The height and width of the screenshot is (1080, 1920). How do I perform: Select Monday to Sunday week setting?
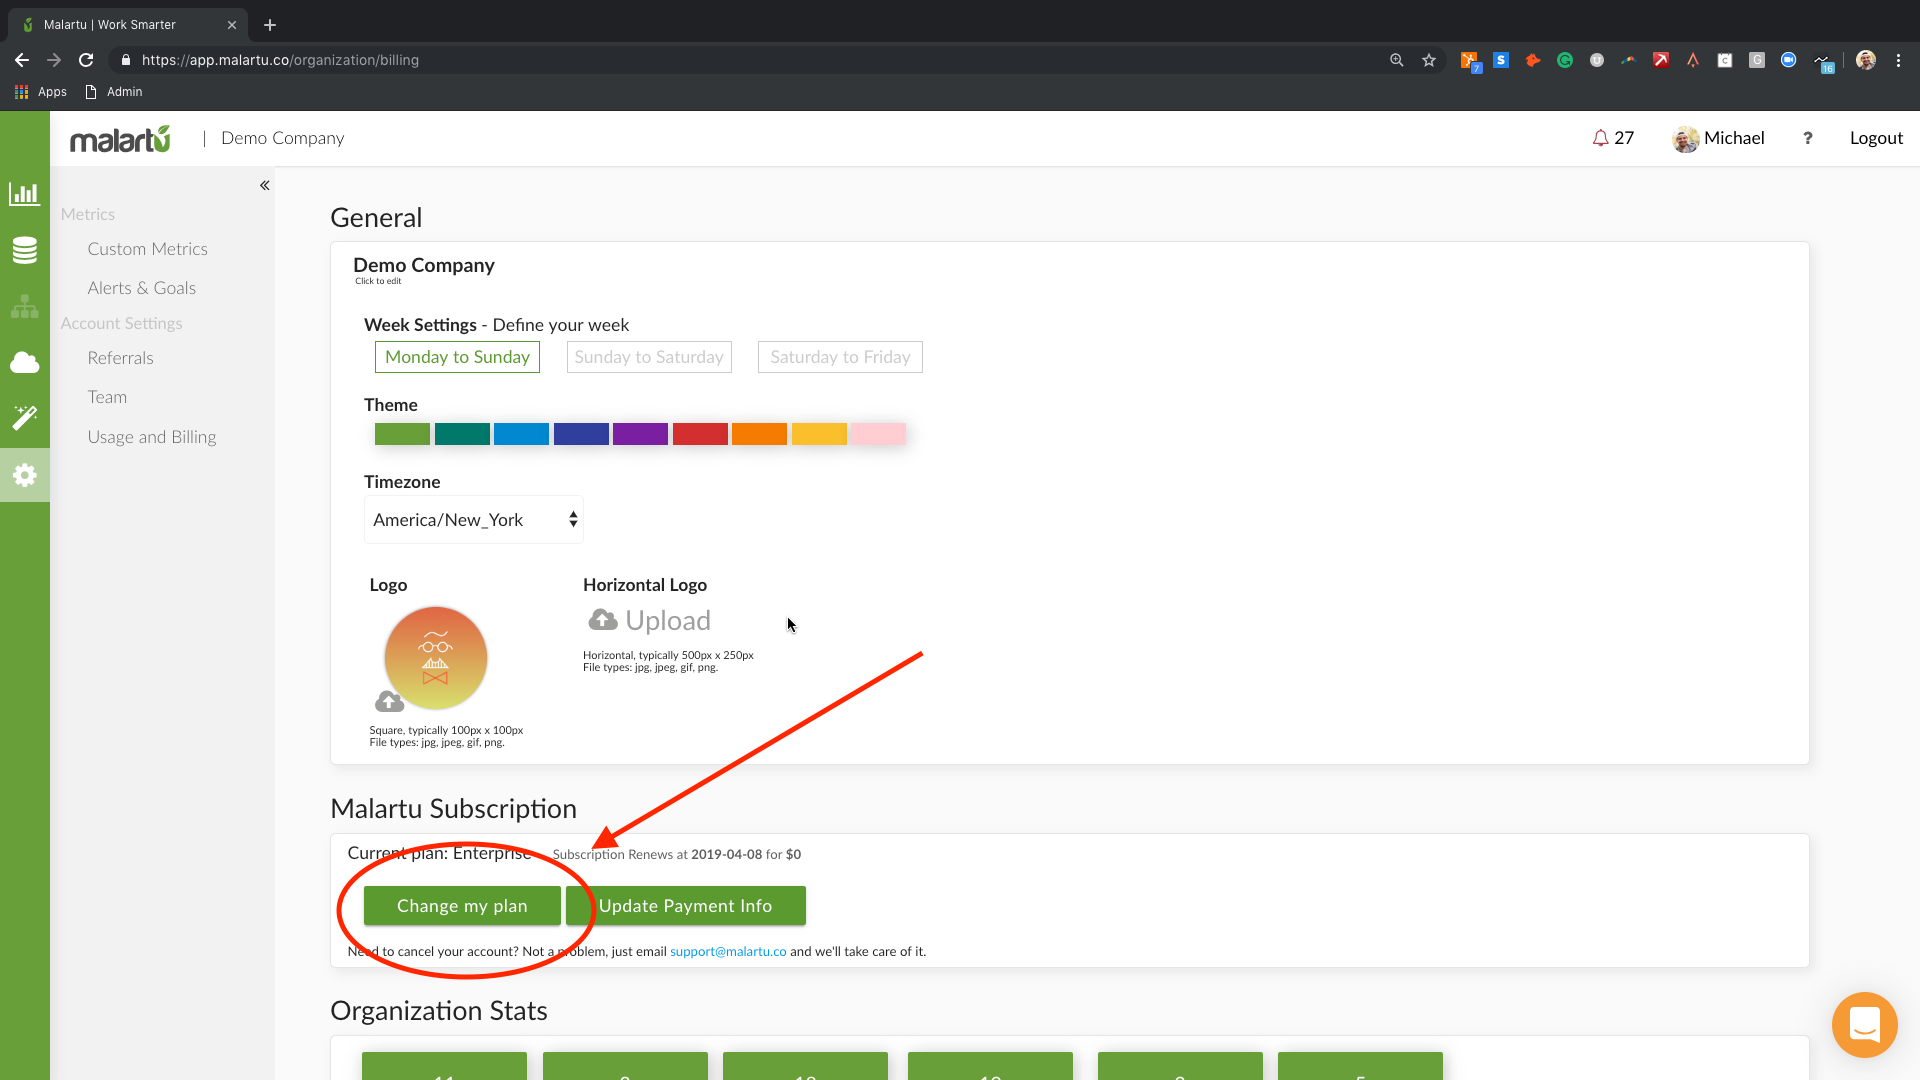tap(457, 357)
